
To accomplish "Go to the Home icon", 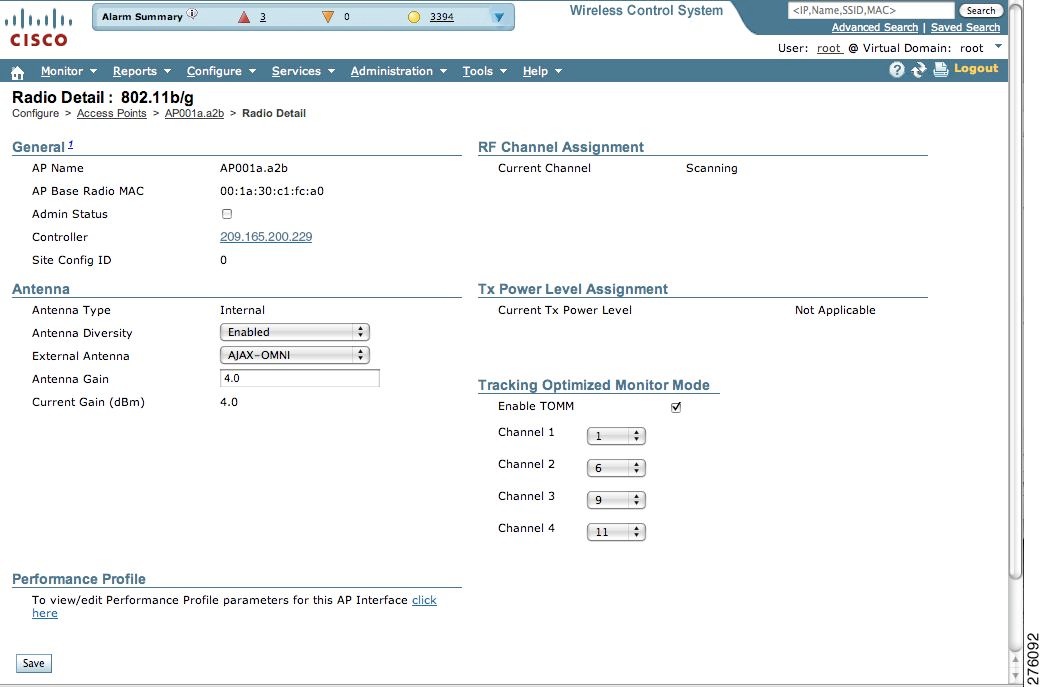I will [18, 72].
